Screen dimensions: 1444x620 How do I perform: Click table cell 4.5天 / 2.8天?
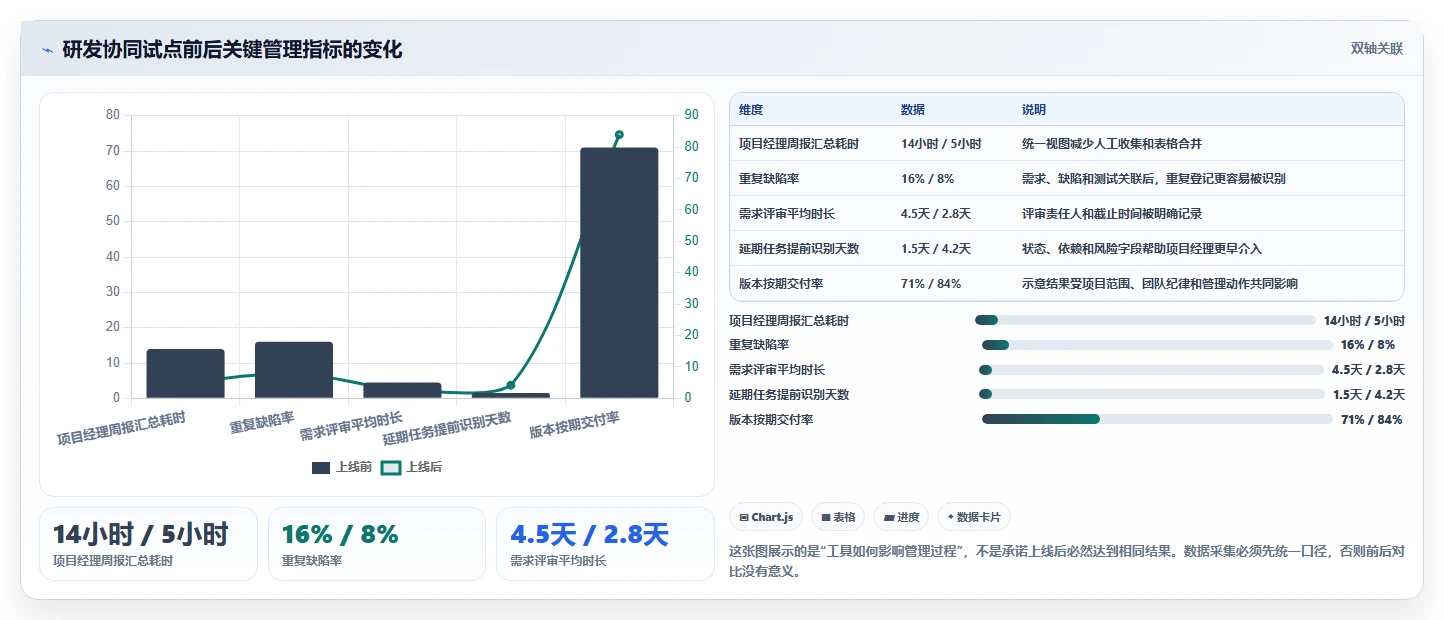point(936,214)
